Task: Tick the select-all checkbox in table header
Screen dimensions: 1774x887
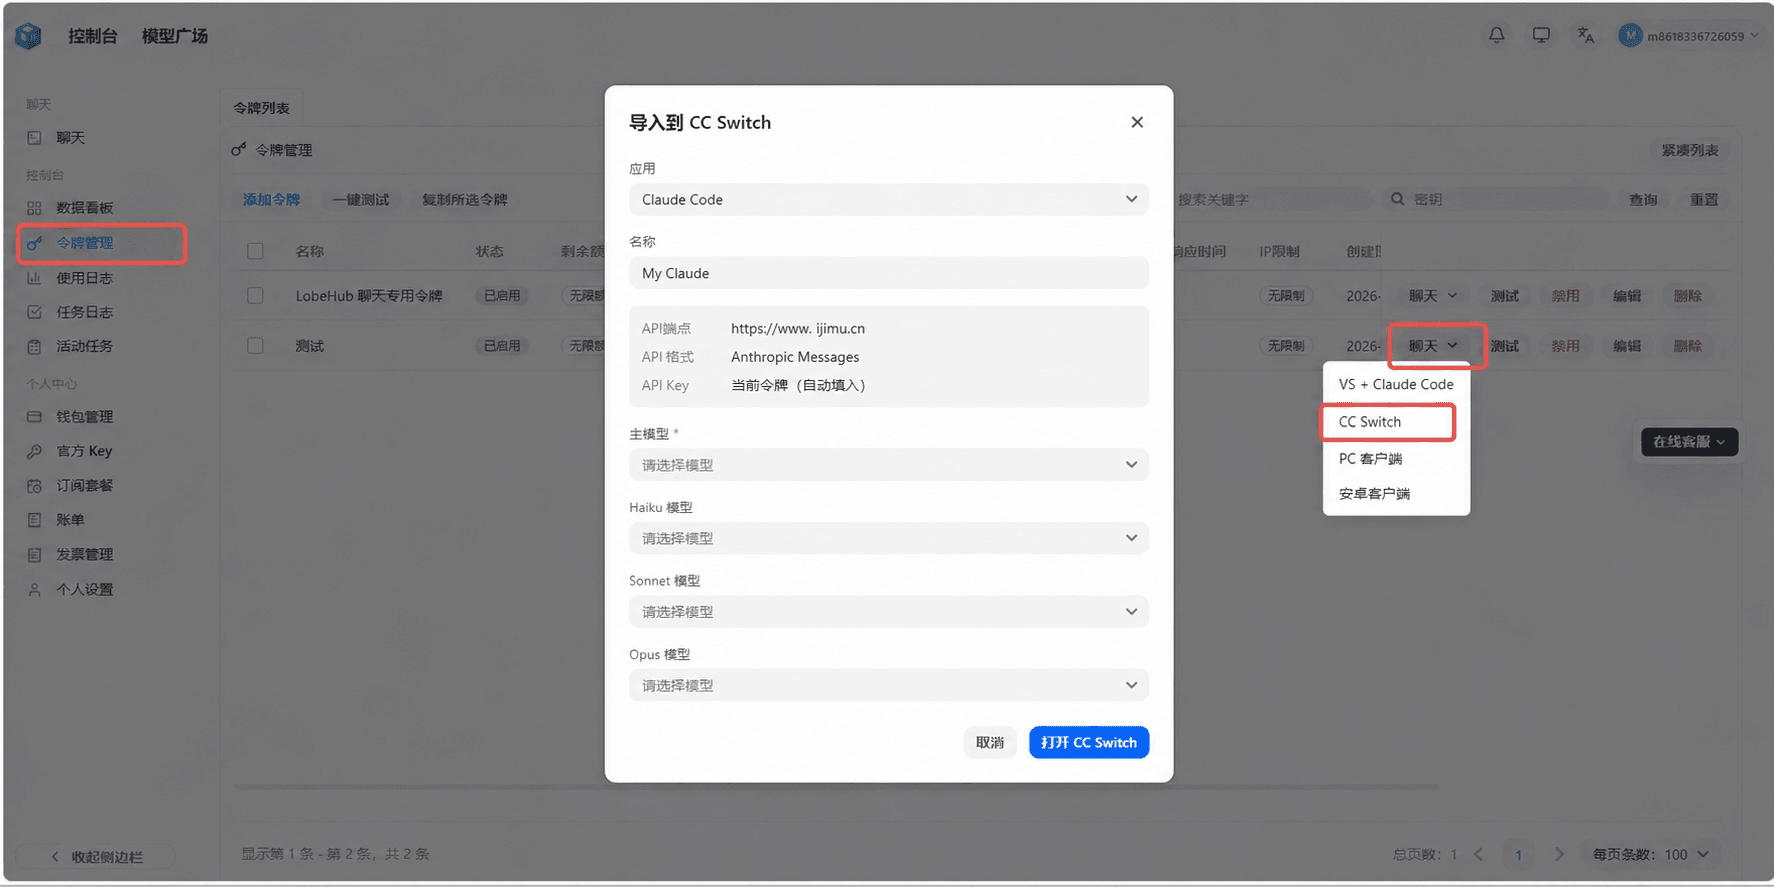Action: pyautogui.click(x=255, y=251)
